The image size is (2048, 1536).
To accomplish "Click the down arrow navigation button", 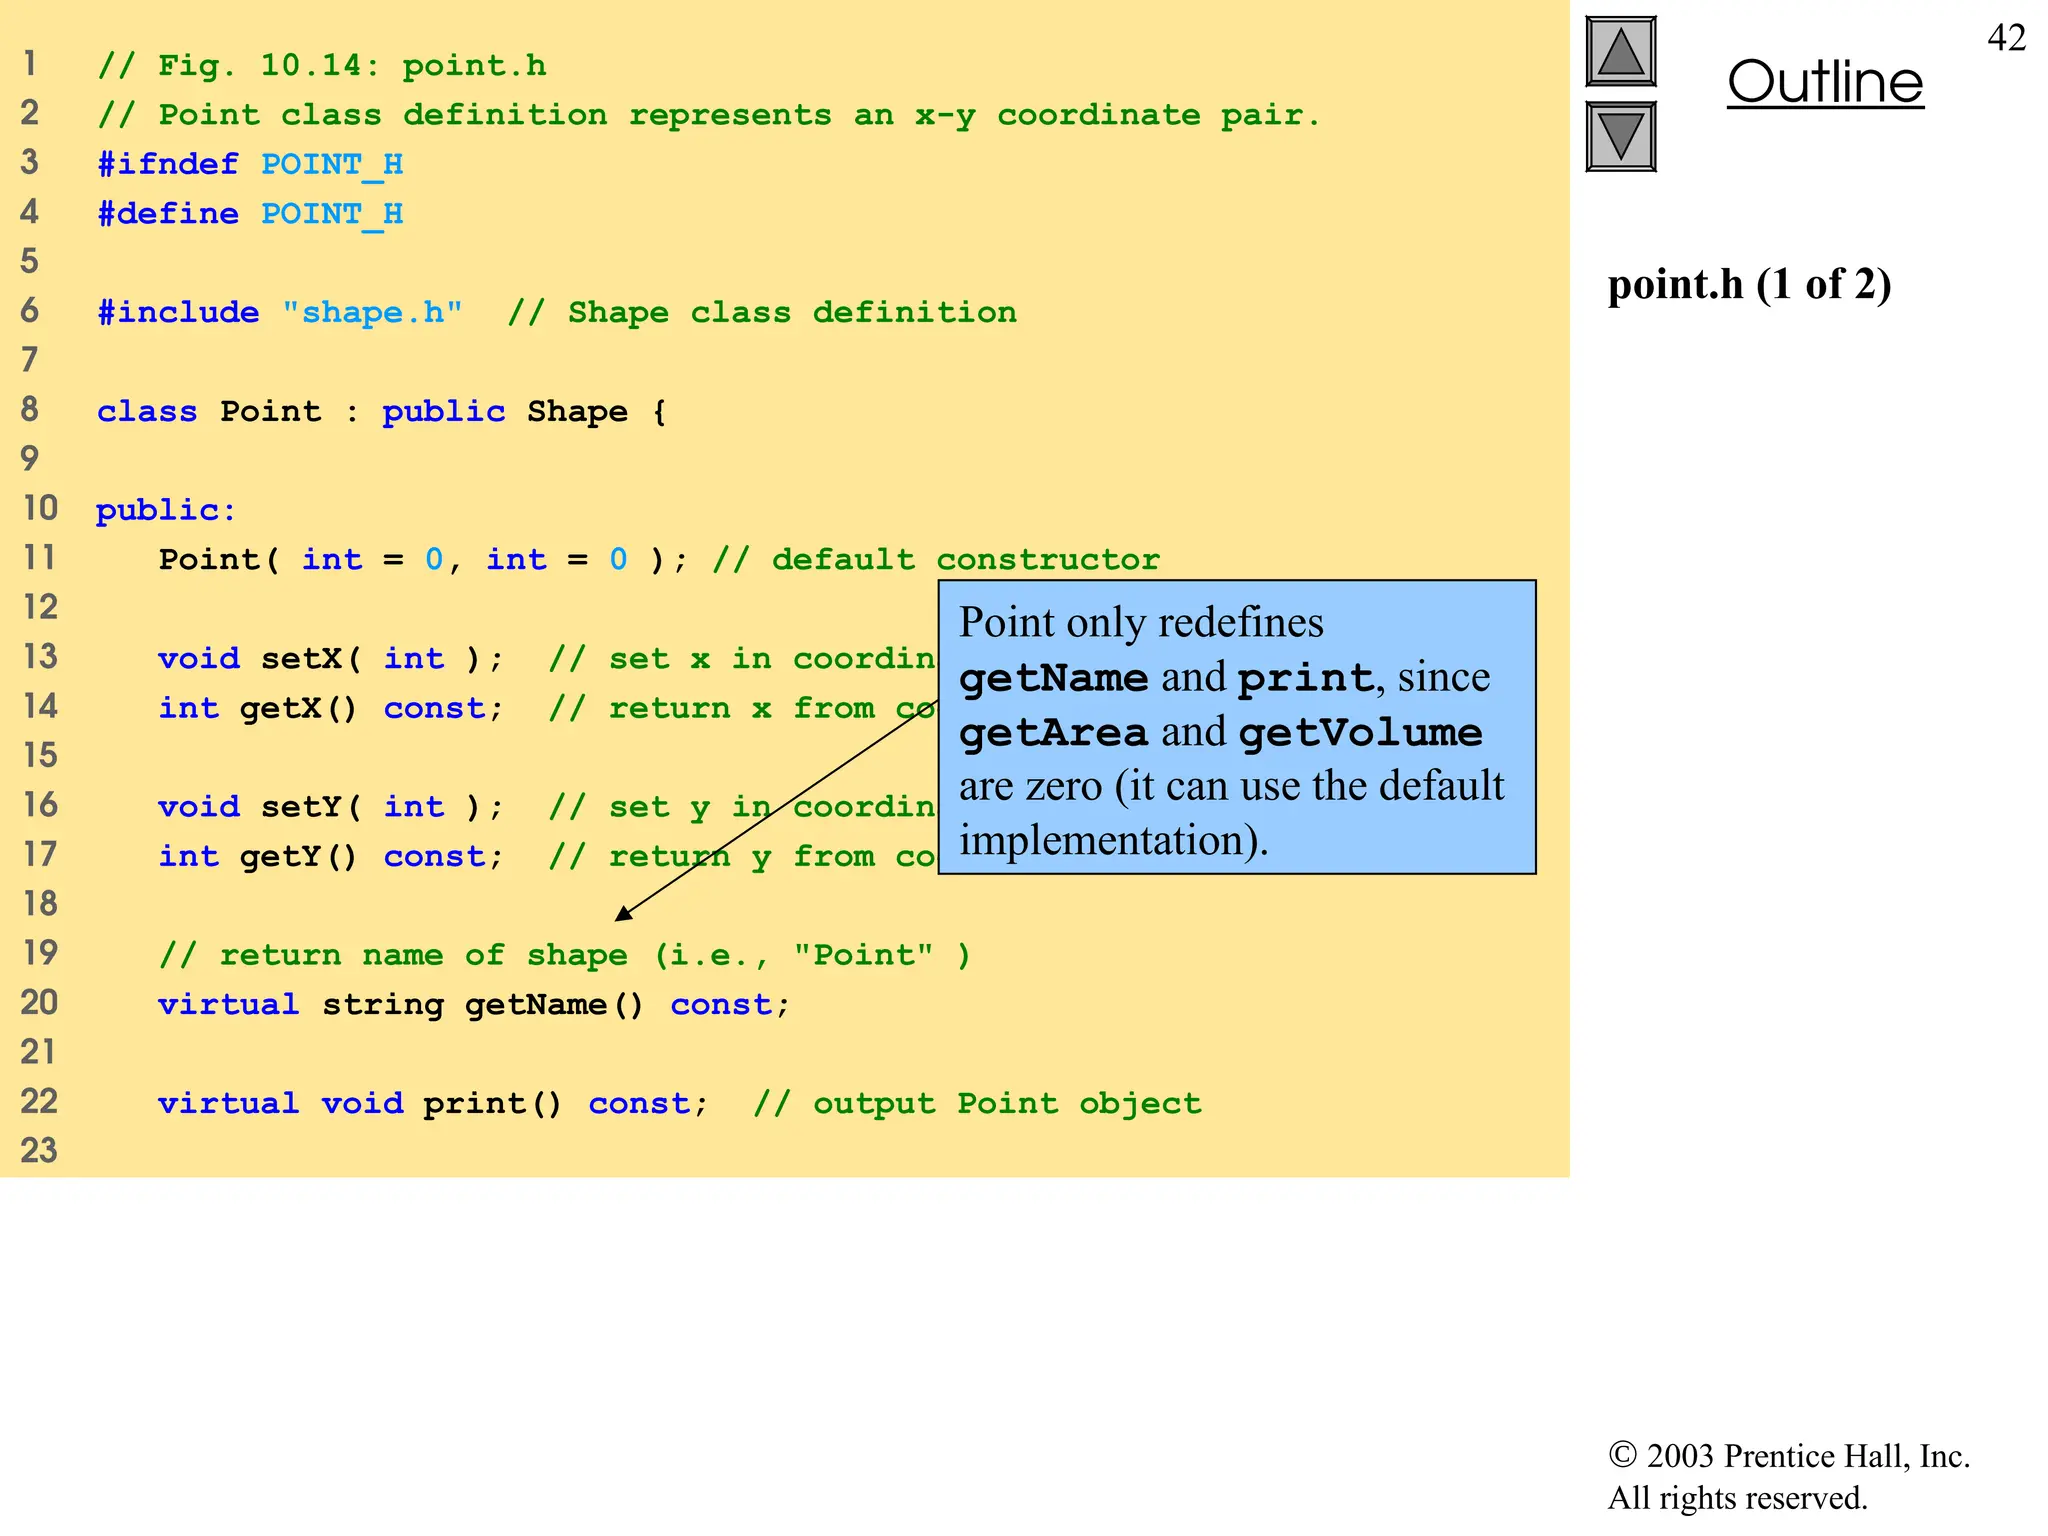I will [x=1620, y=137].
